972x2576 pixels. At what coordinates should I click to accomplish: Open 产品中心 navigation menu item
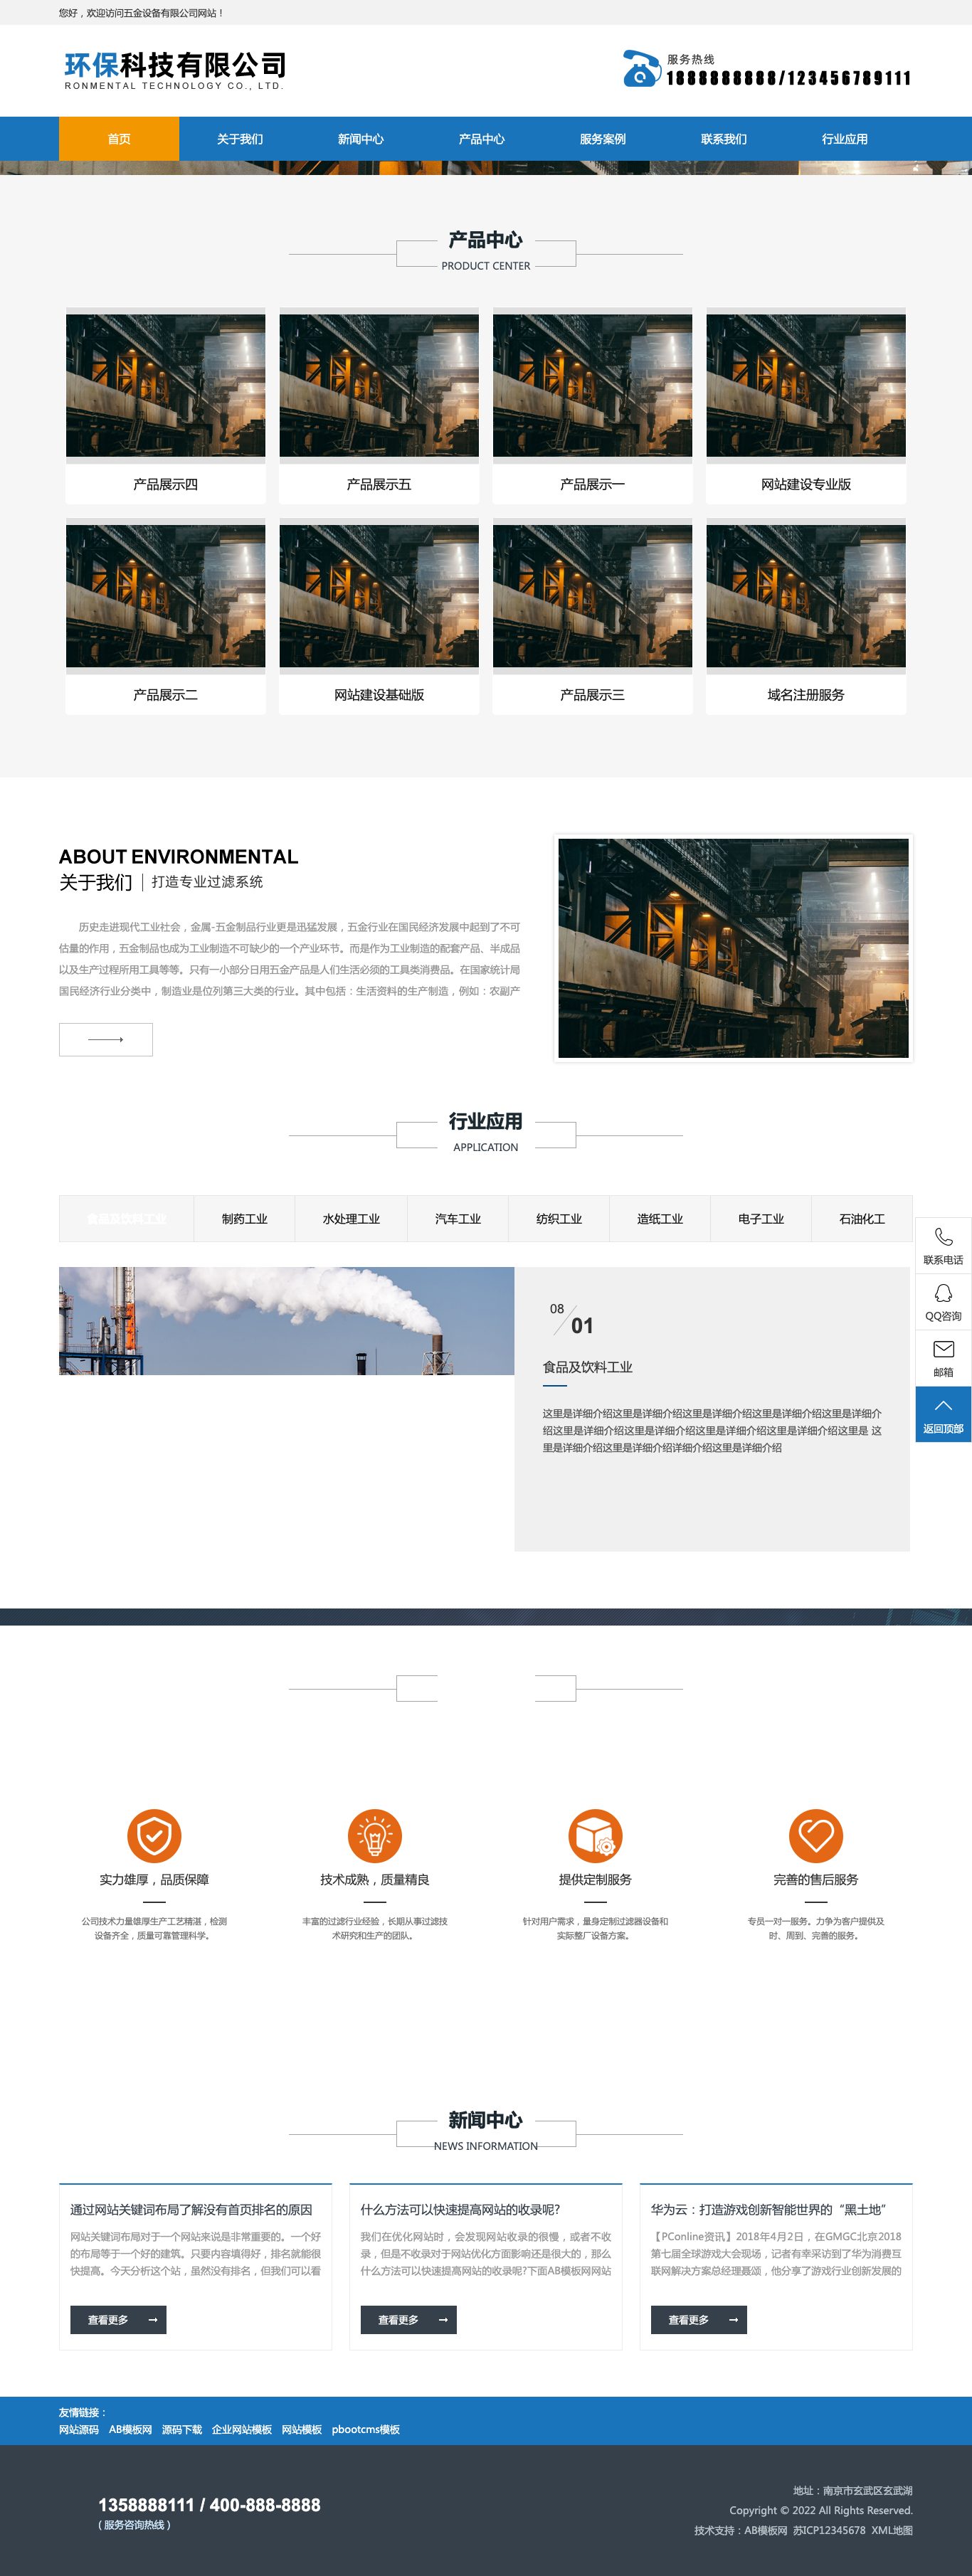[481, 139]
